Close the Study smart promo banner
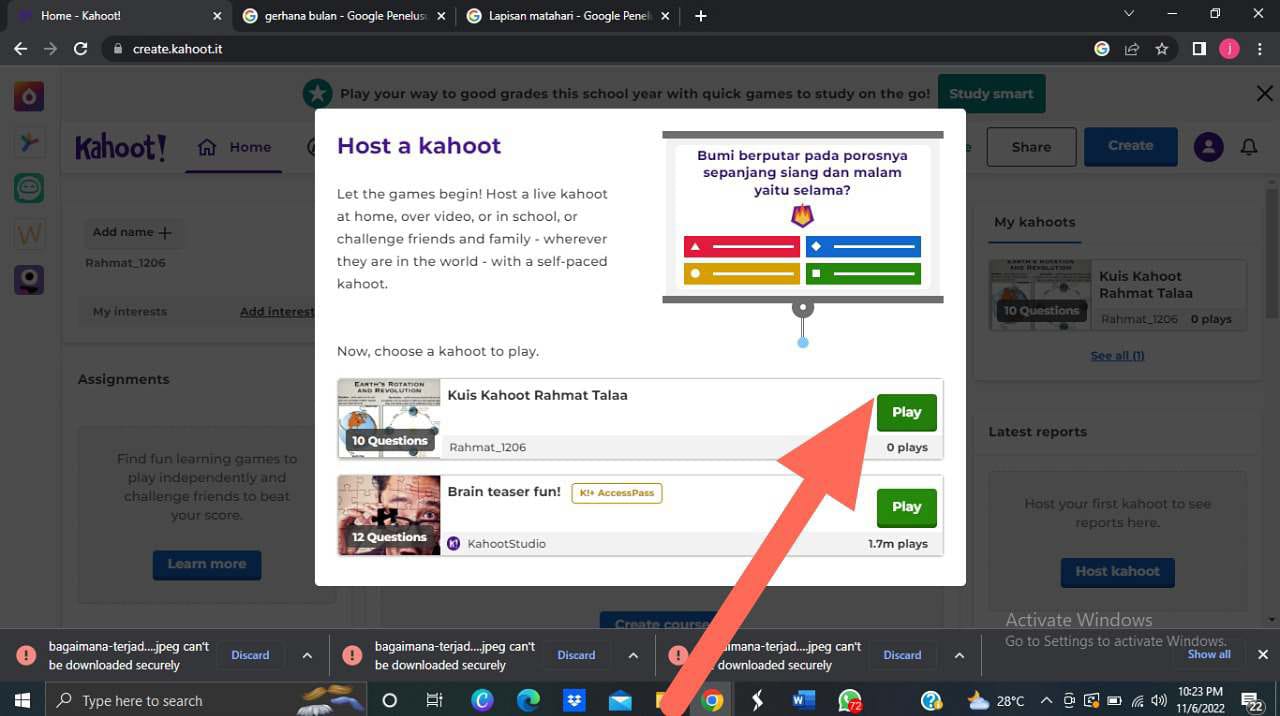This screenshot has width=1280, height=716. point(1264,94)
